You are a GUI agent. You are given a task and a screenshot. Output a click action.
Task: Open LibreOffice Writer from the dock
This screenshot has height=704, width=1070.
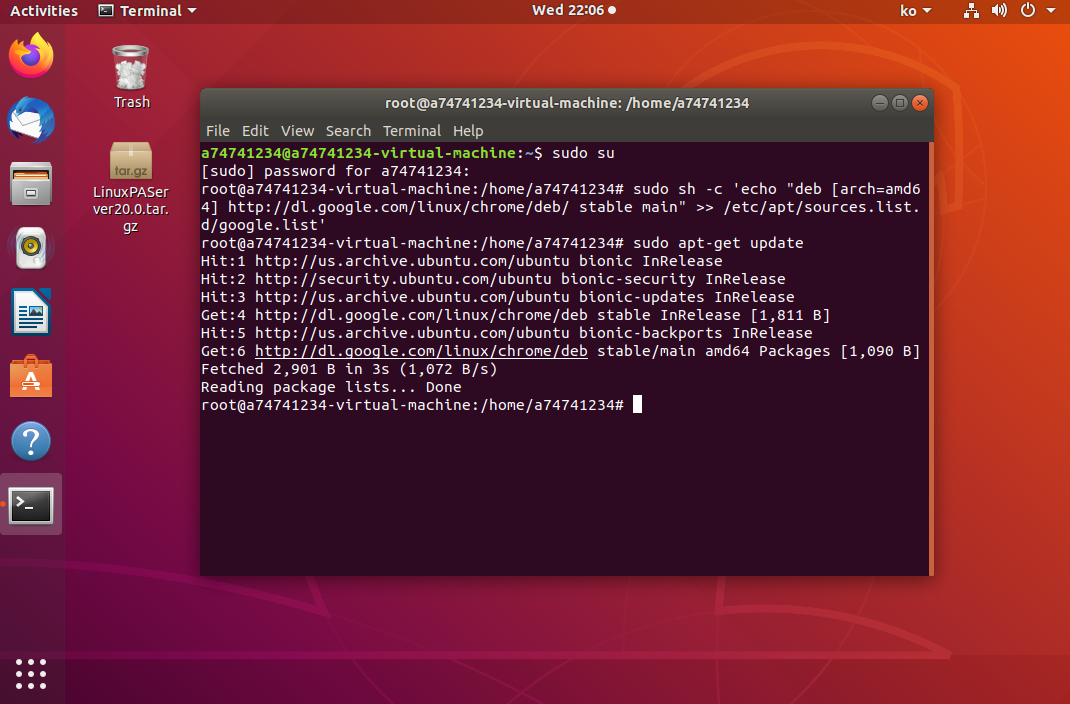pyautogui.click(x=31, y=312)
